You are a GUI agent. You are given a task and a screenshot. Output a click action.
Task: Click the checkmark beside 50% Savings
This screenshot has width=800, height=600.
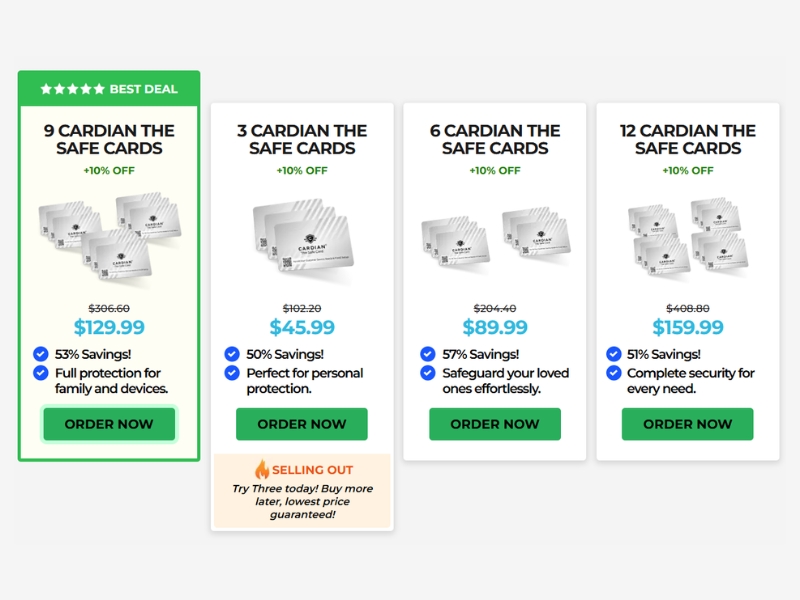click(x=232, y=354)
